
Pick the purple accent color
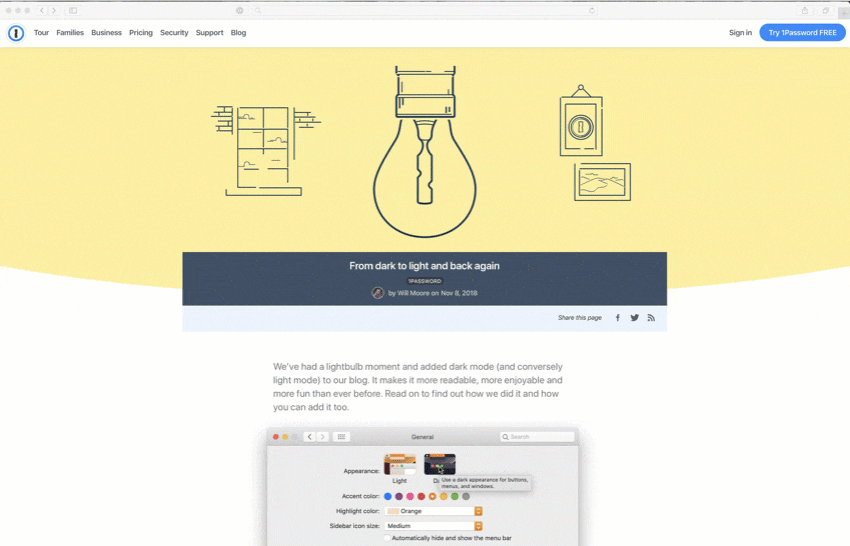(399, 496)
